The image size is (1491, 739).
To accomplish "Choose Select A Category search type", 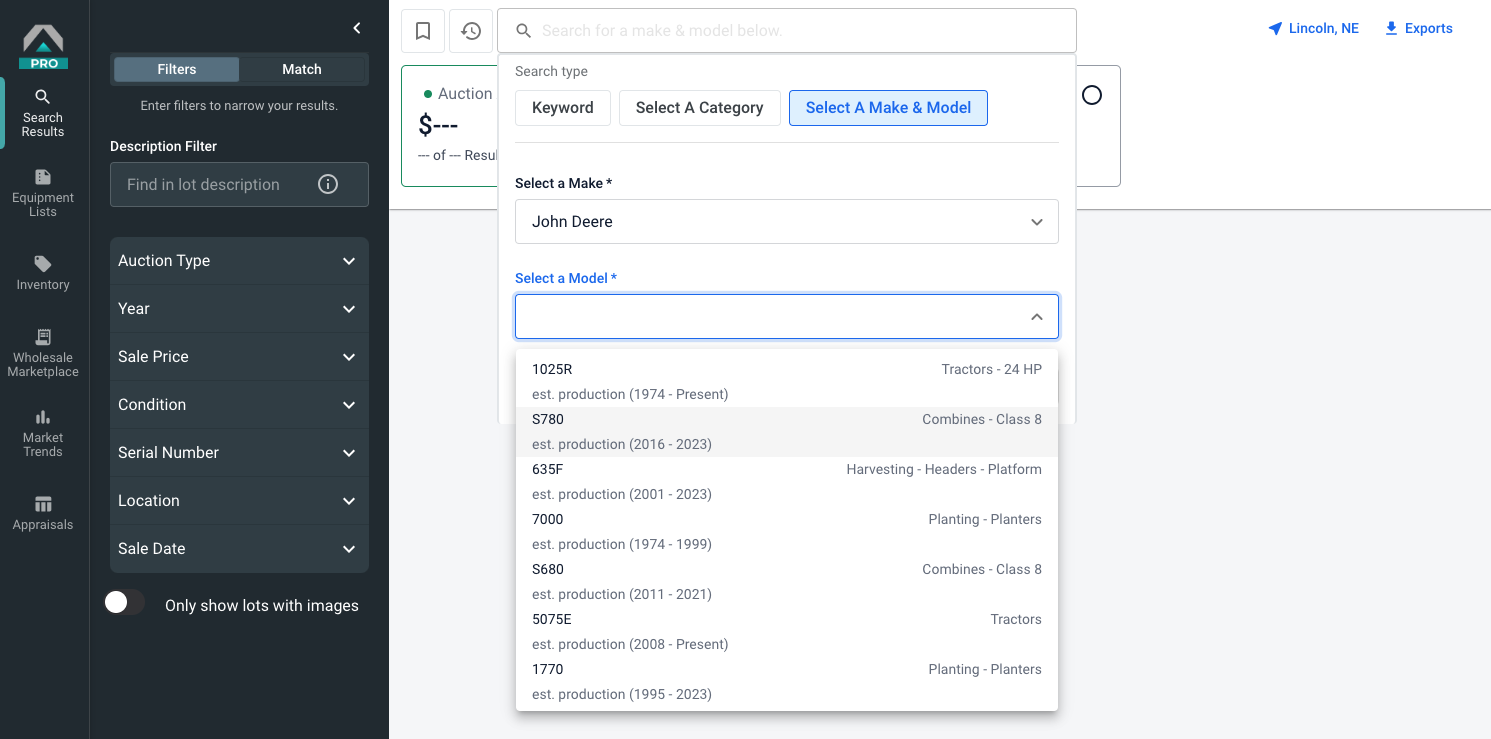I will 700,108.
